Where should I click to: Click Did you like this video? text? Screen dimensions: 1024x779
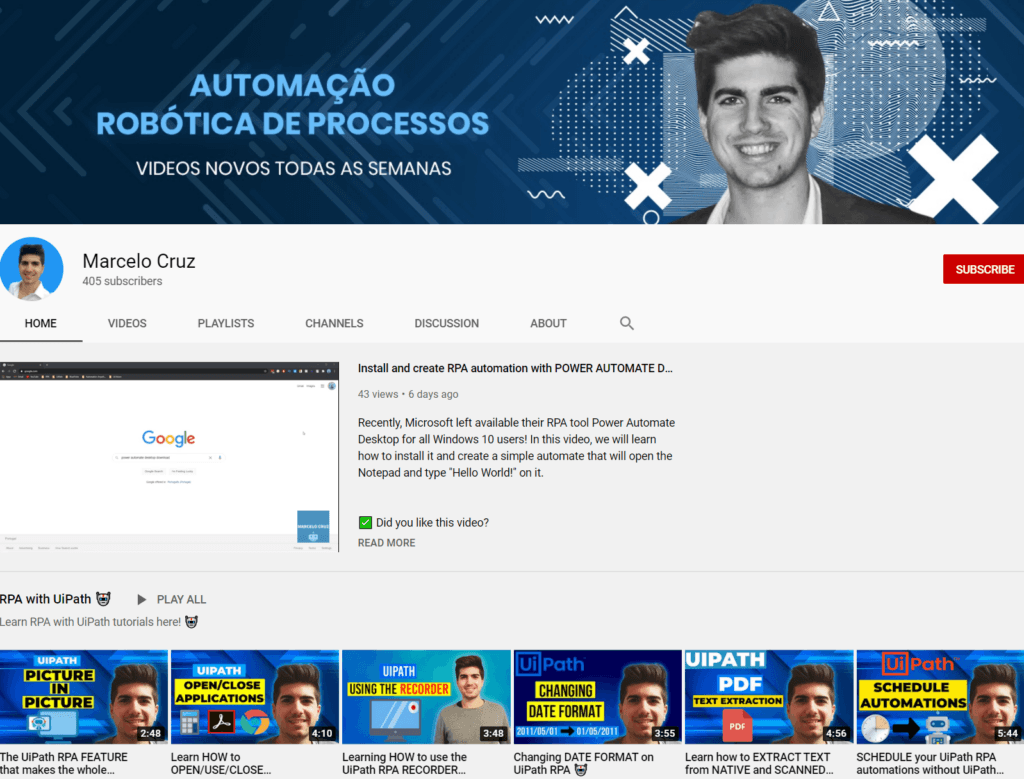coord(432,522)
